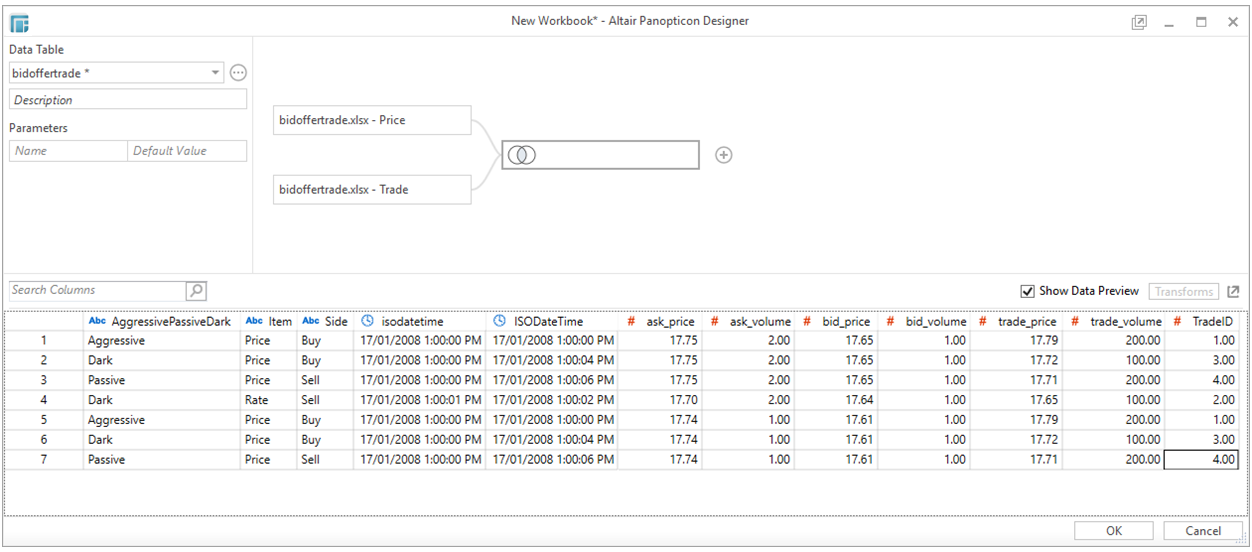Click the Abc type icon of the Side column

[310, 322]
